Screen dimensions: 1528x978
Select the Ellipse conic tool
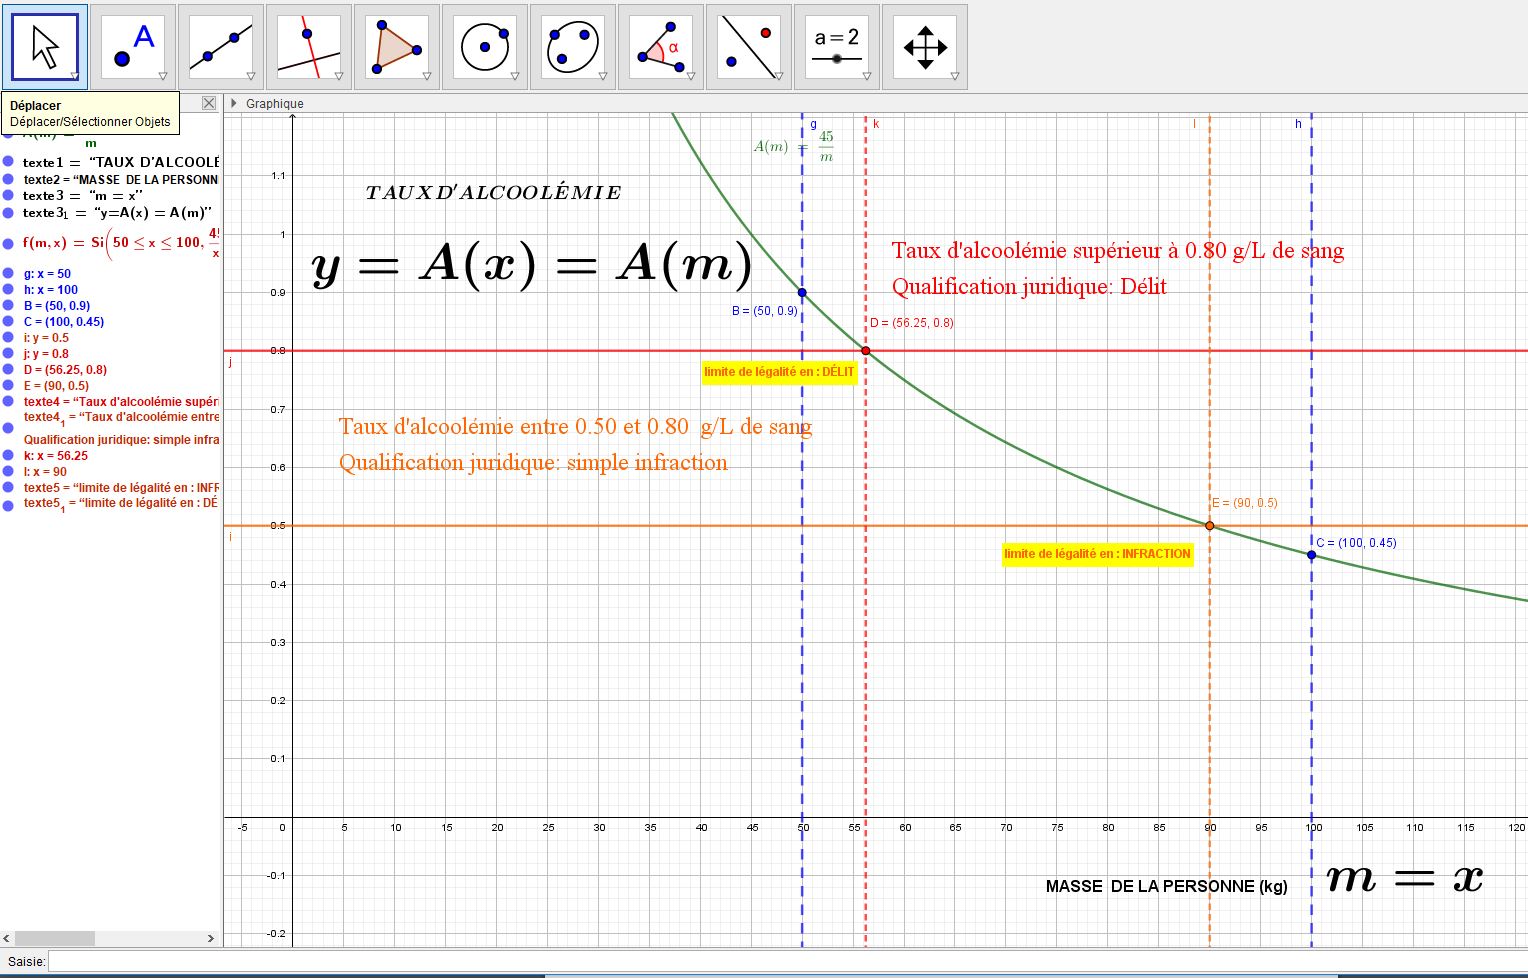click(573, 46)
